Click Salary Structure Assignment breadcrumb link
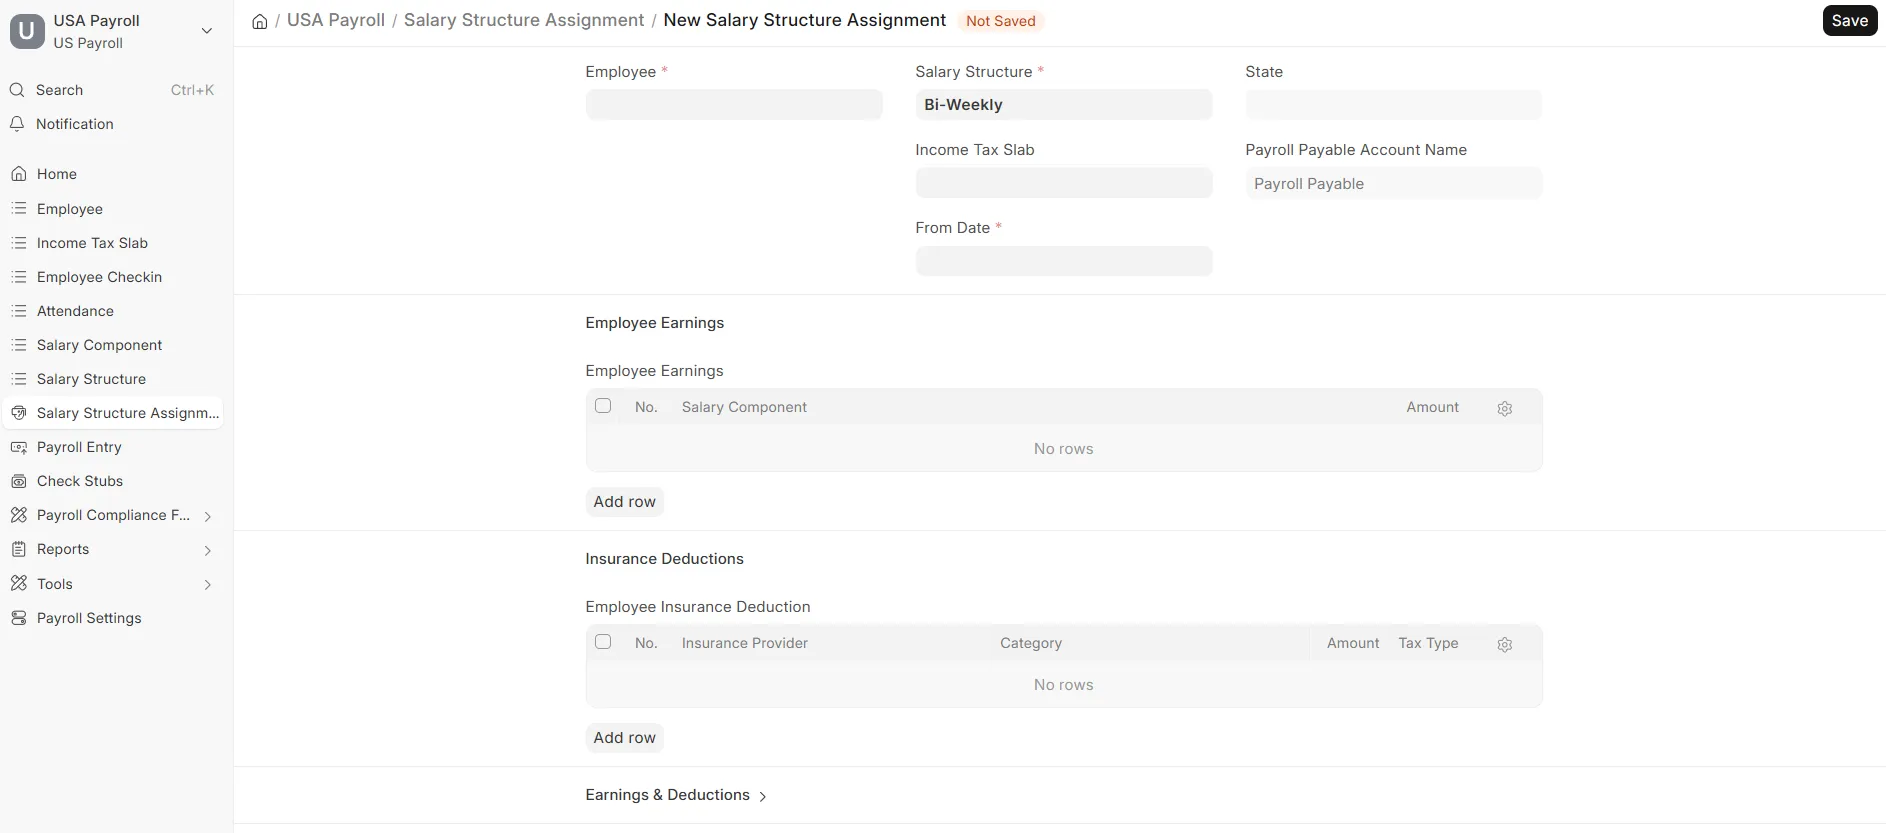 (524, 20)
